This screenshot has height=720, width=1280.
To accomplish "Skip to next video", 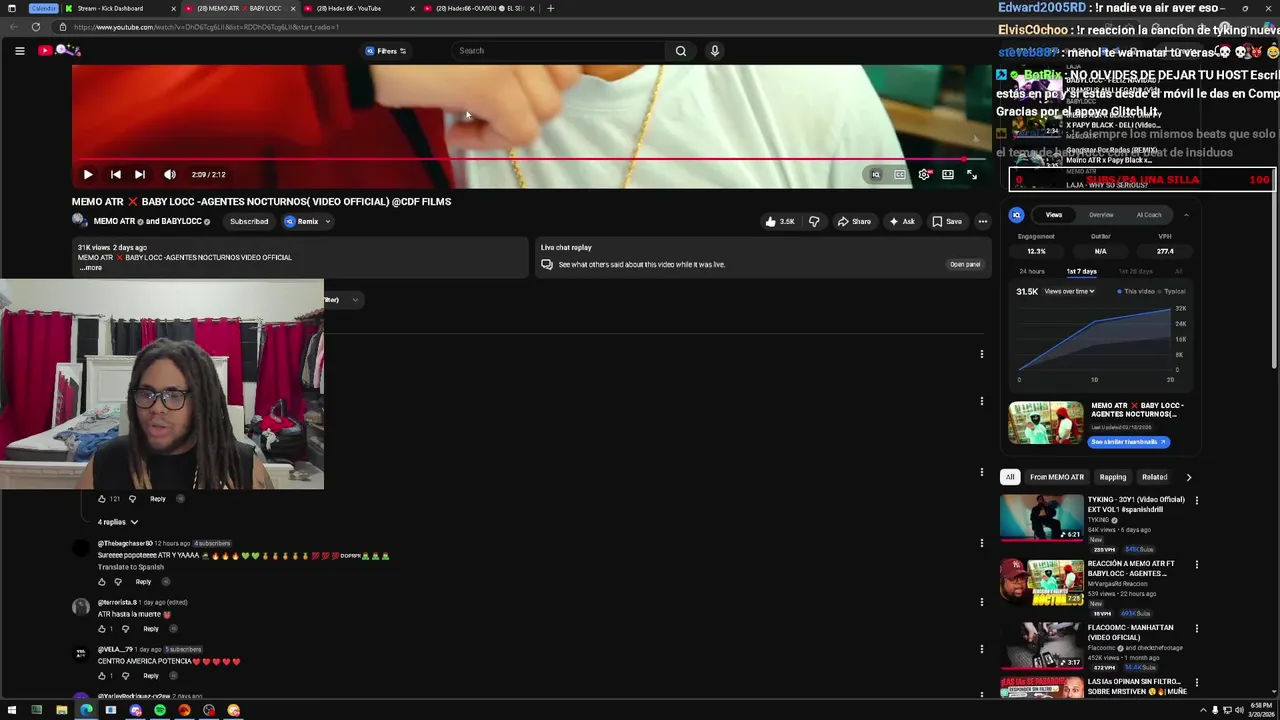I will click(x=140, y=174).
